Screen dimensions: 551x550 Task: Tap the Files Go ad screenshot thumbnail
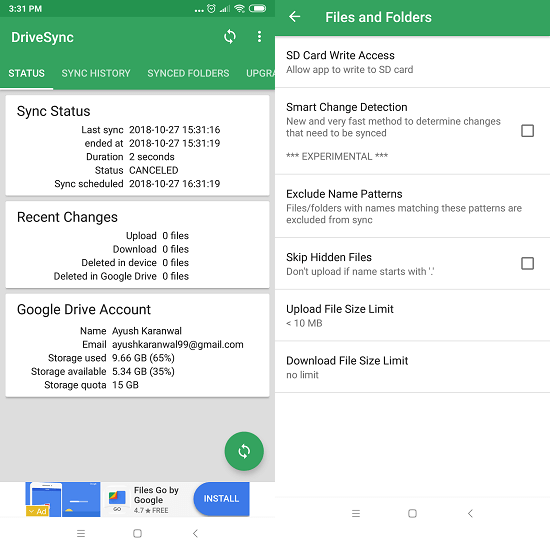click(63, 499)
